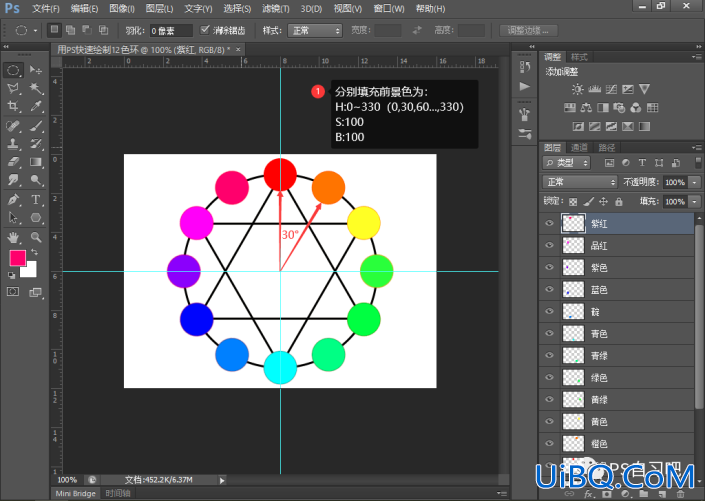Hide the 品红 layer

(x=549, y=245)
